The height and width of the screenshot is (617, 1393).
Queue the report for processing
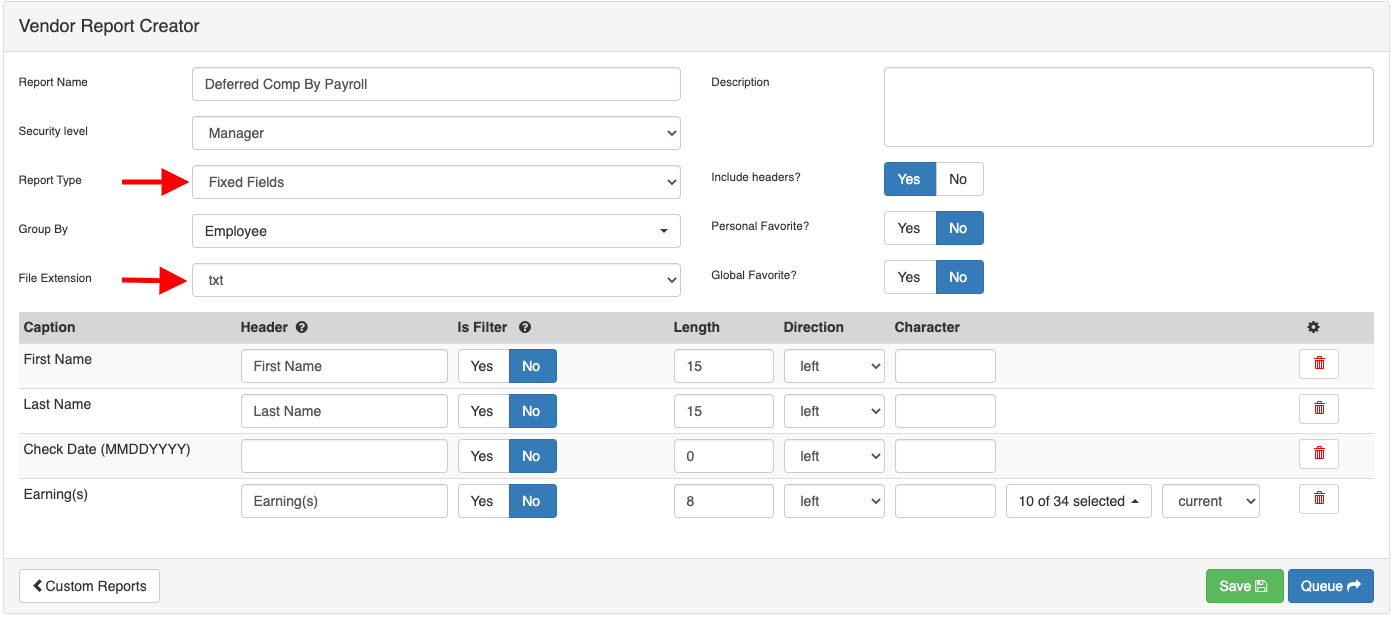click(x=1330, y=585)
